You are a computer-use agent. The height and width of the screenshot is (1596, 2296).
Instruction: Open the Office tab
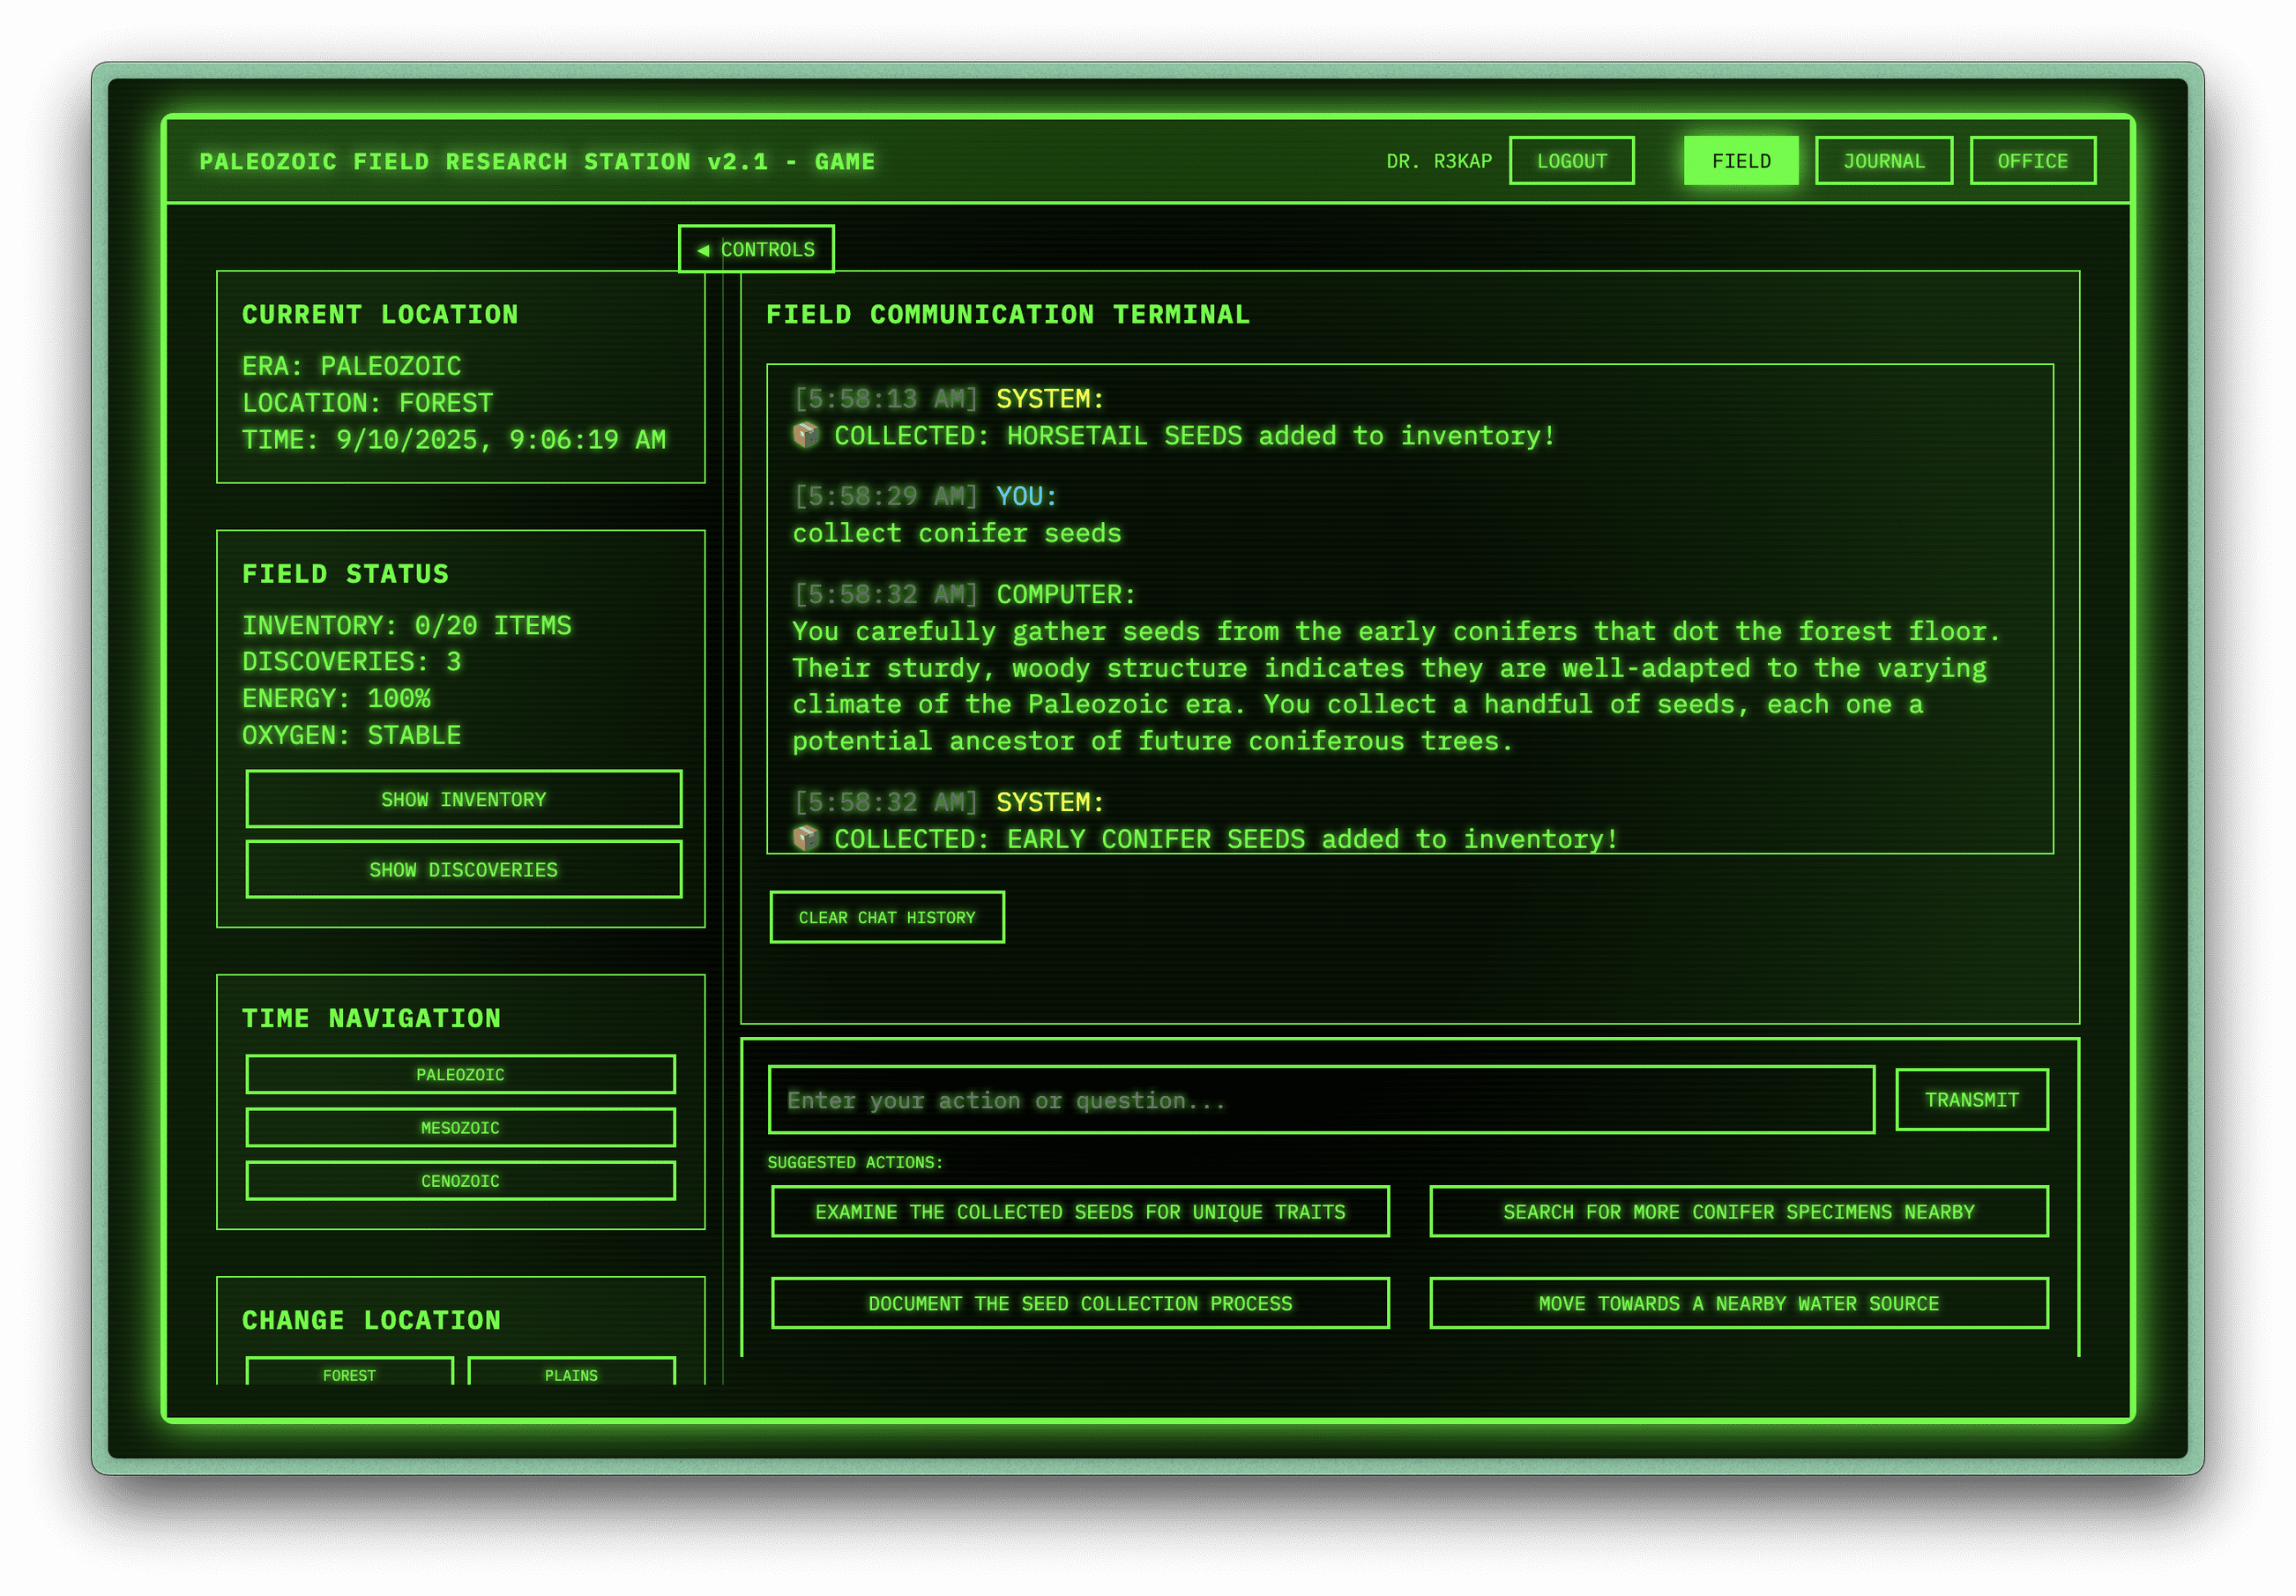2032,161
